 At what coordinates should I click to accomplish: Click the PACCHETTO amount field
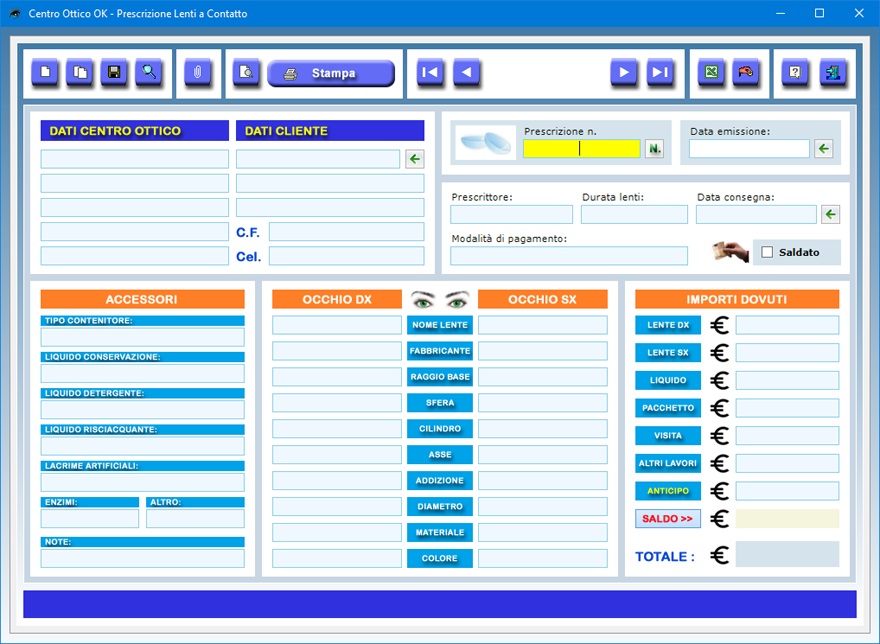[x=787, y=408]
